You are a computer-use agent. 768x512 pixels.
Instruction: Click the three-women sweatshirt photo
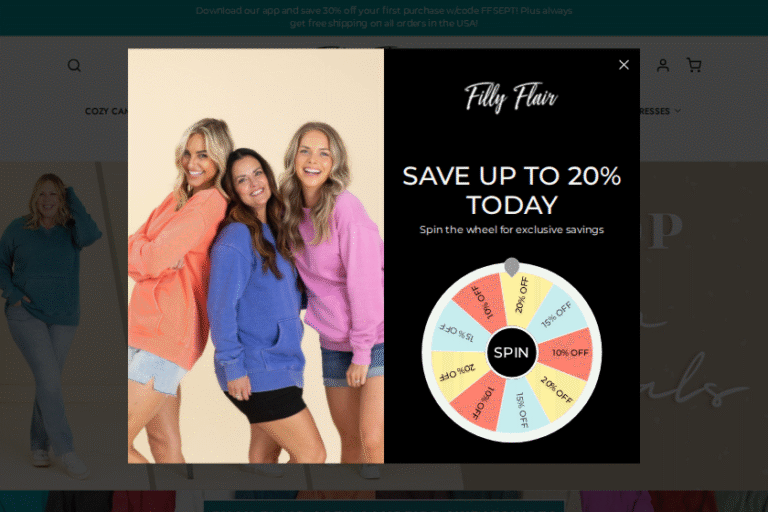click(256, 256)
